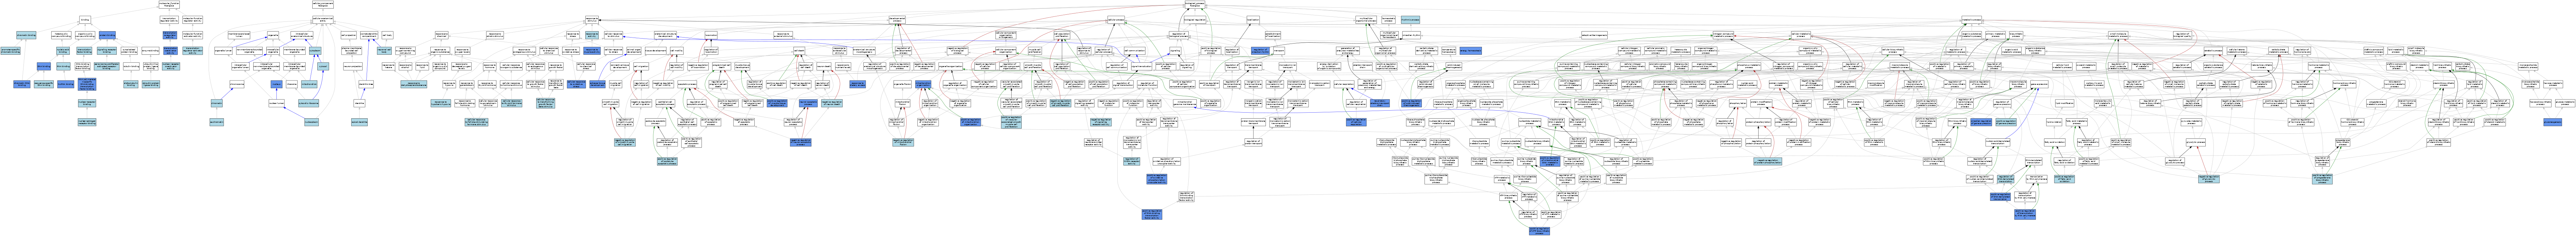
Task: Select the energy homeostasis node
Action: [x=1471, y=51]
